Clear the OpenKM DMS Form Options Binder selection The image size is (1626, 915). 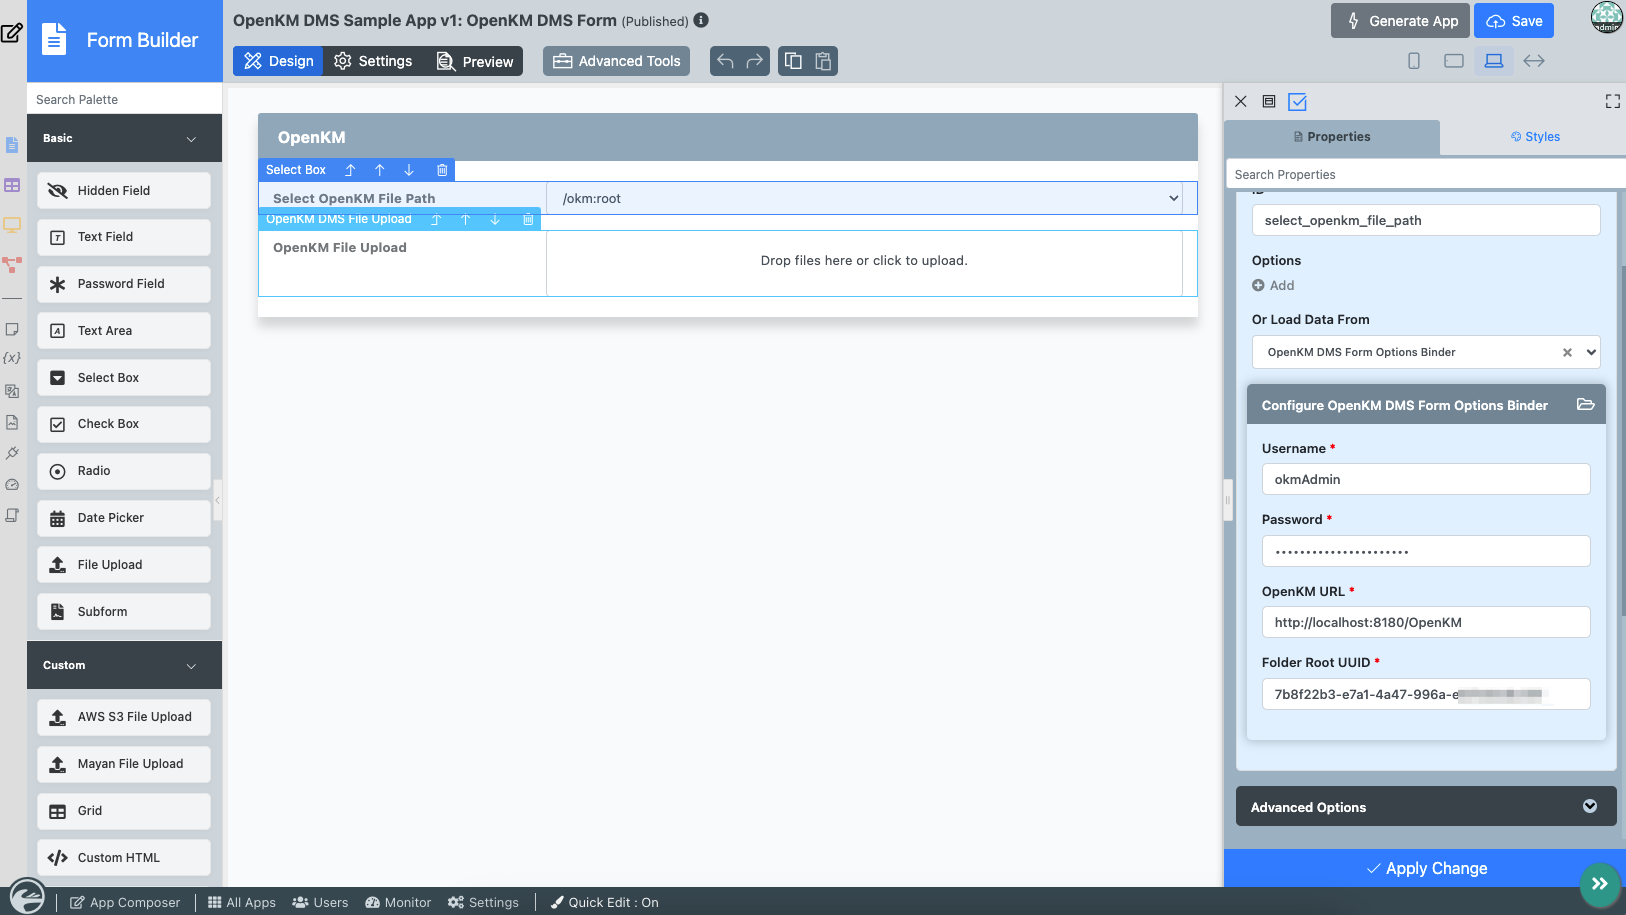point(1567,352)
